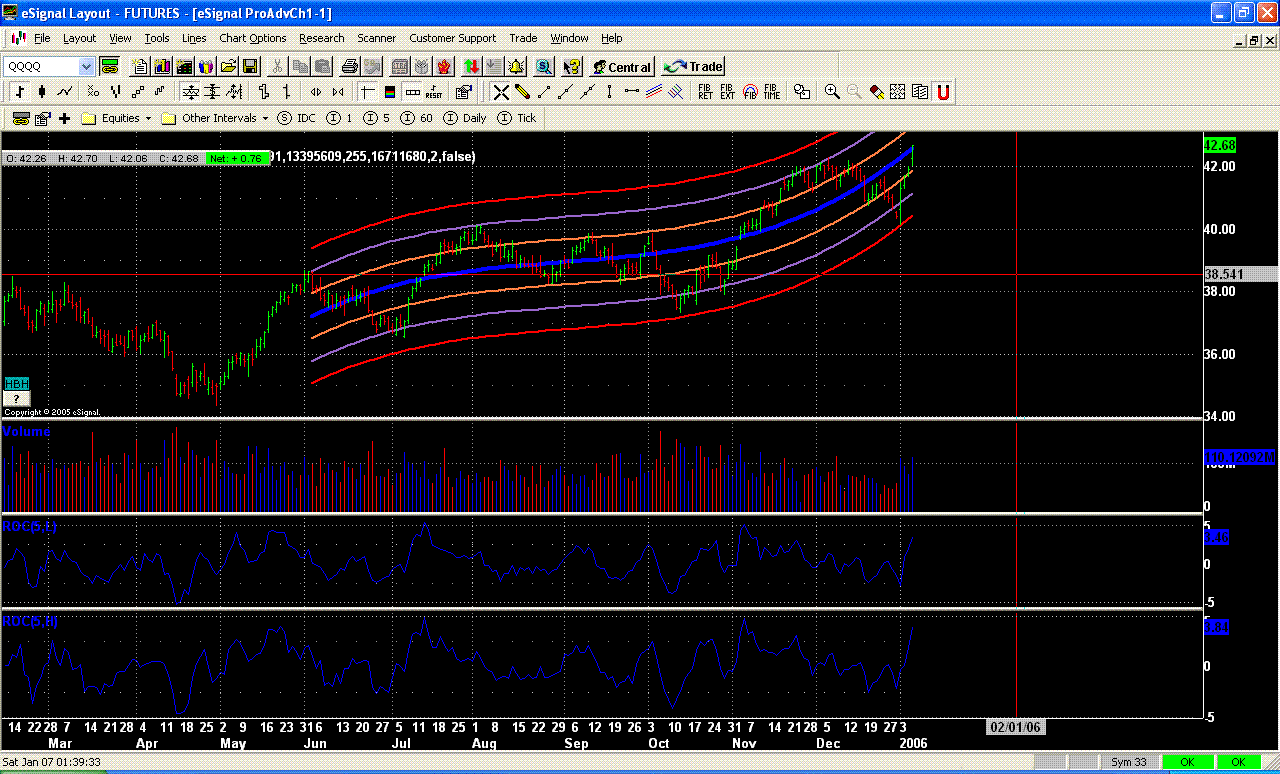Click the Trade button
Image resolution: width=1280 pixels, height=774 pixels.
[694, 67]
